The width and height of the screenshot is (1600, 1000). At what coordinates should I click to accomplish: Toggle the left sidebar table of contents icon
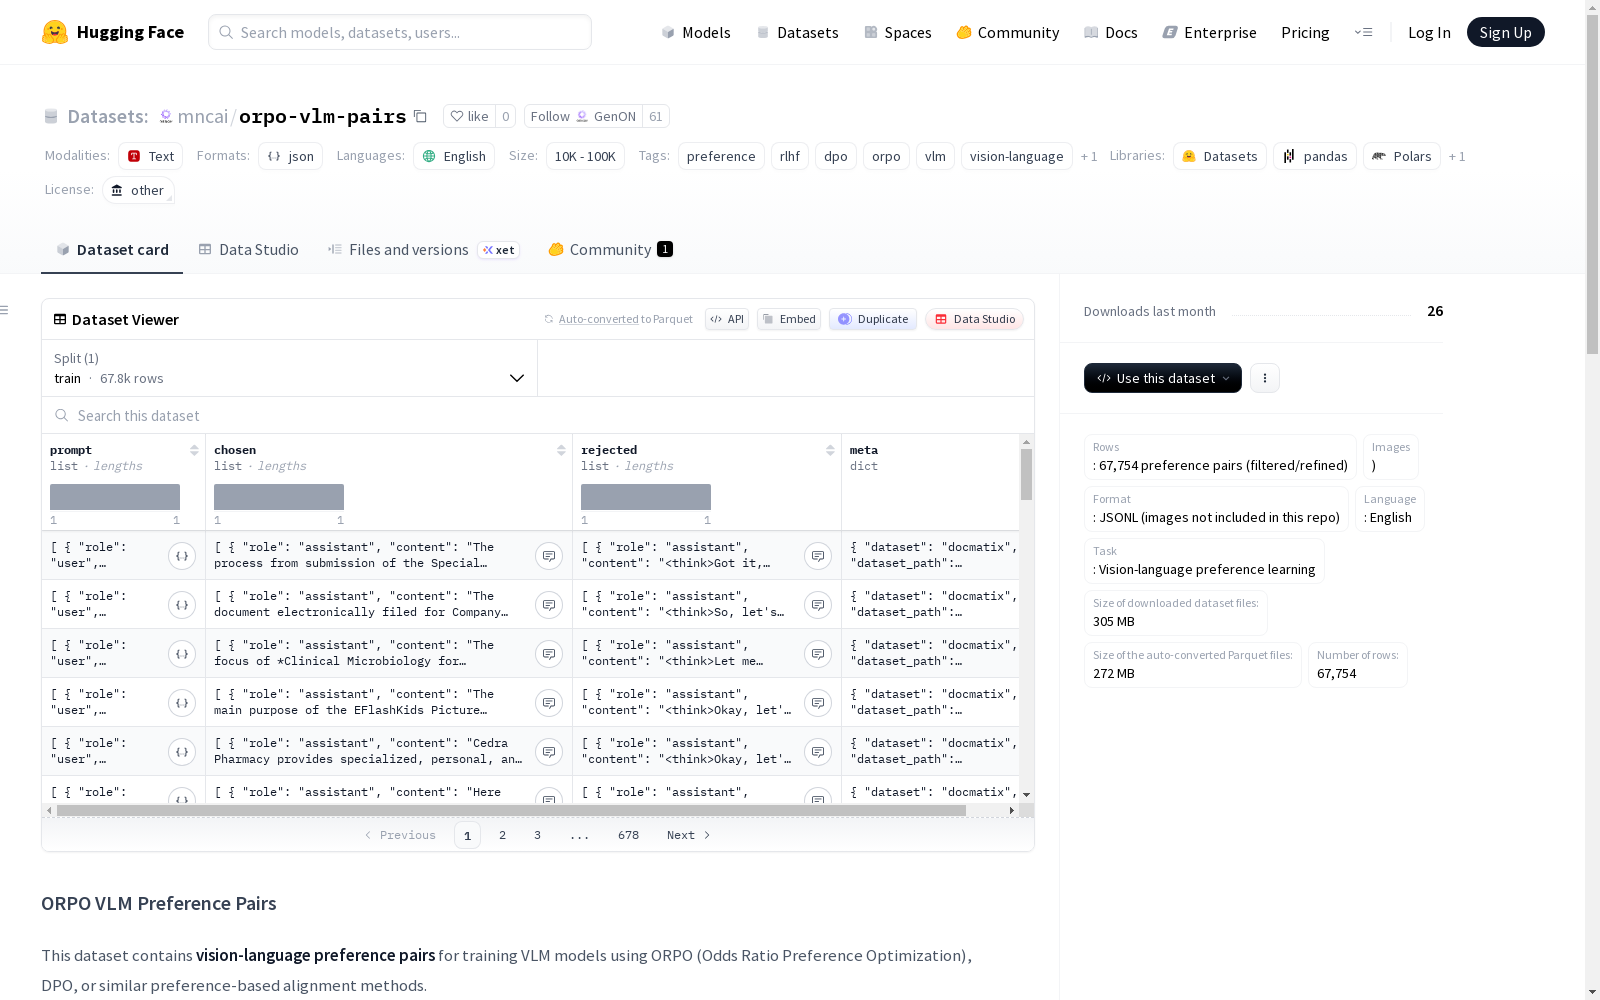click(4, 310)
